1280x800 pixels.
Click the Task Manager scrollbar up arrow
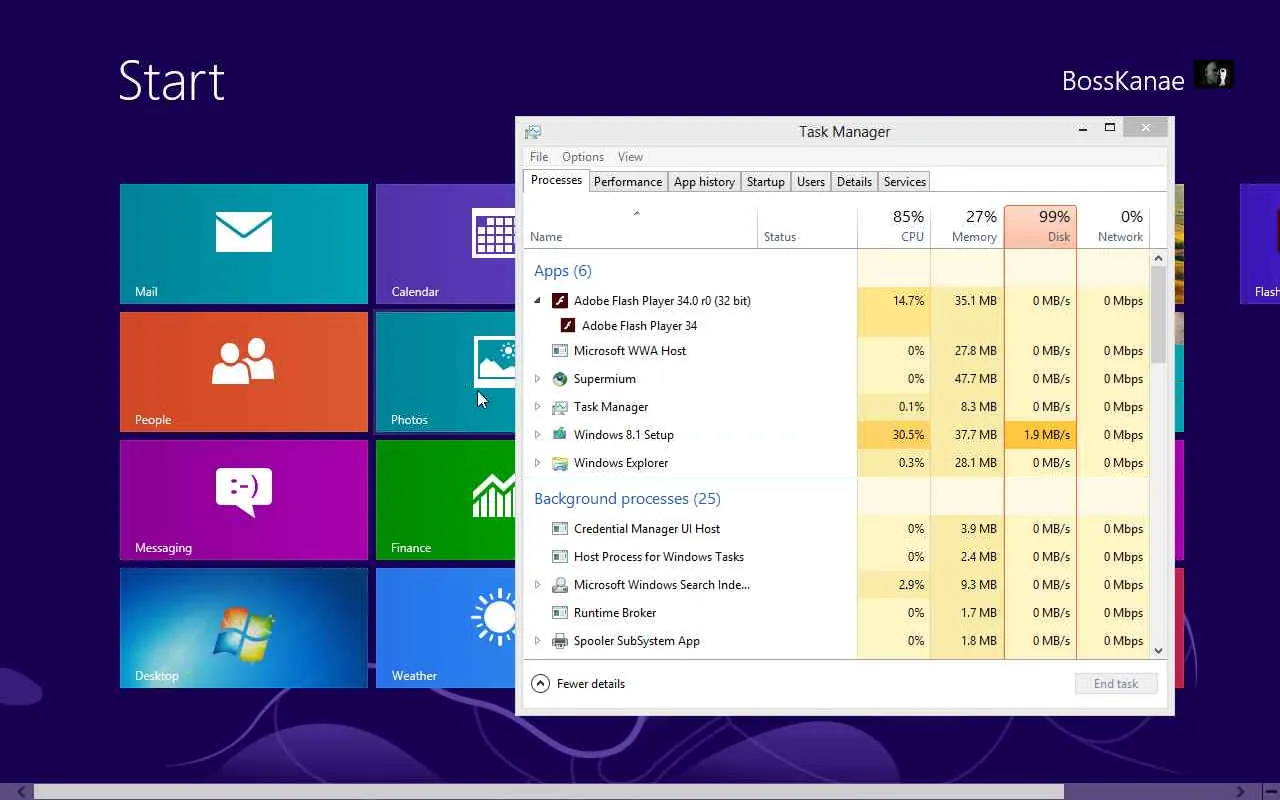(1159, 258)
